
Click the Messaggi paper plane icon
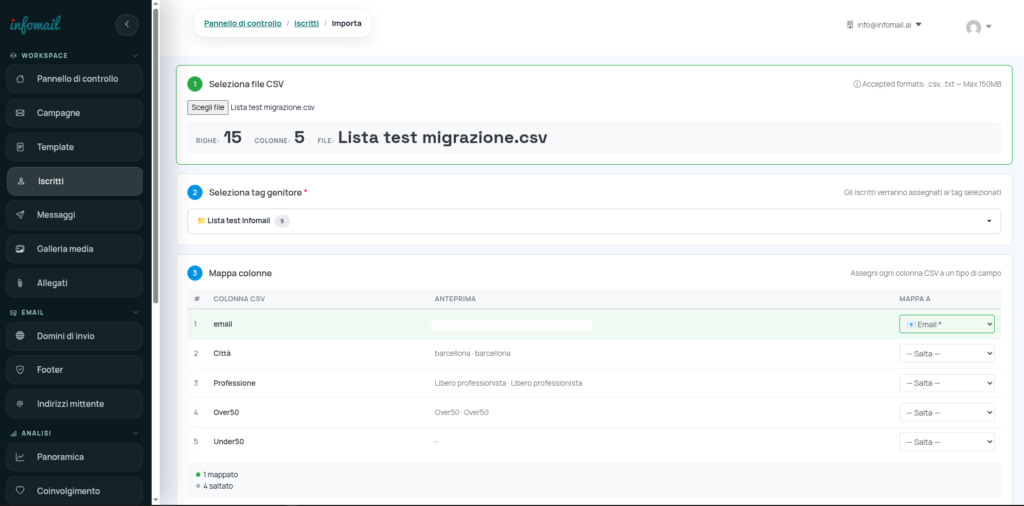coord(21,215)
